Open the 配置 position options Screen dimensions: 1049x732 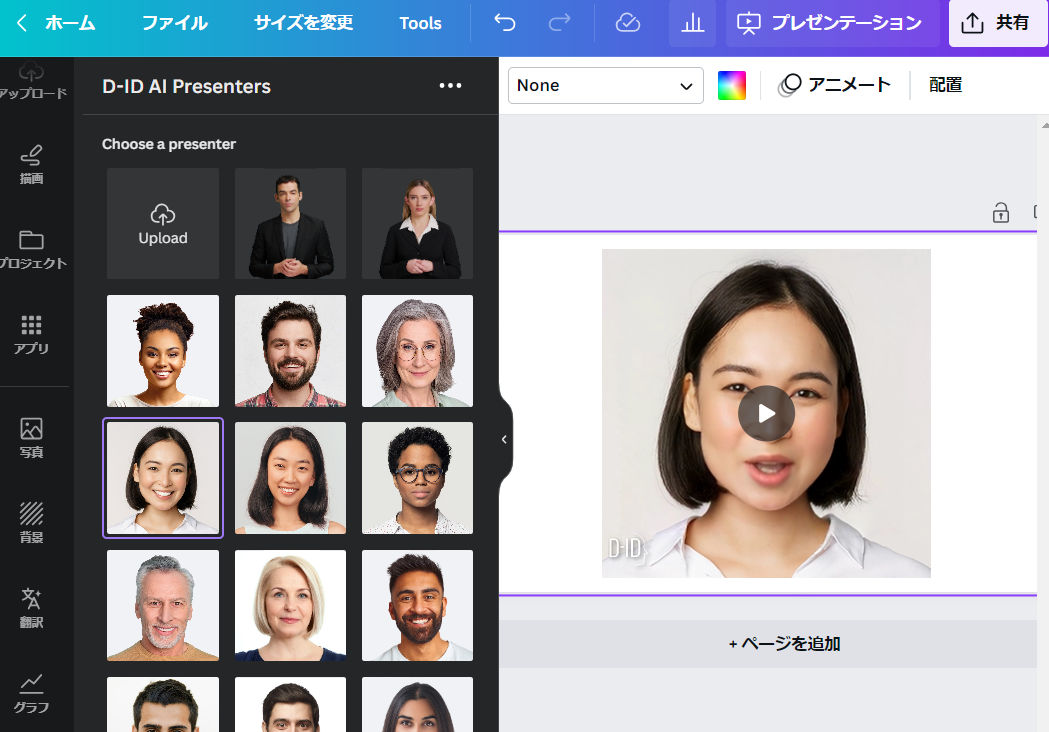945,85
